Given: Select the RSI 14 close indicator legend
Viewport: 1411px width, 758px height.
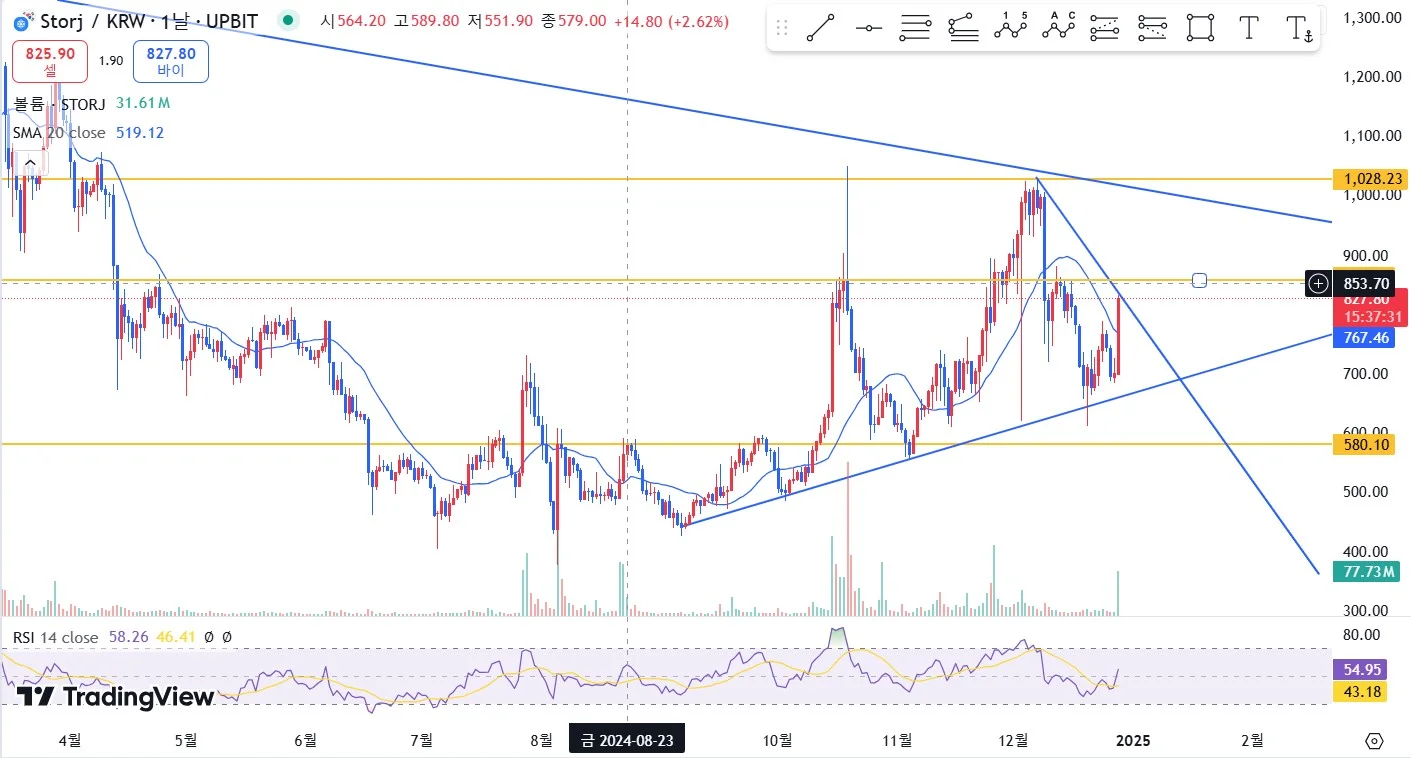Looking at the screenshot, I should coord(56,637).
